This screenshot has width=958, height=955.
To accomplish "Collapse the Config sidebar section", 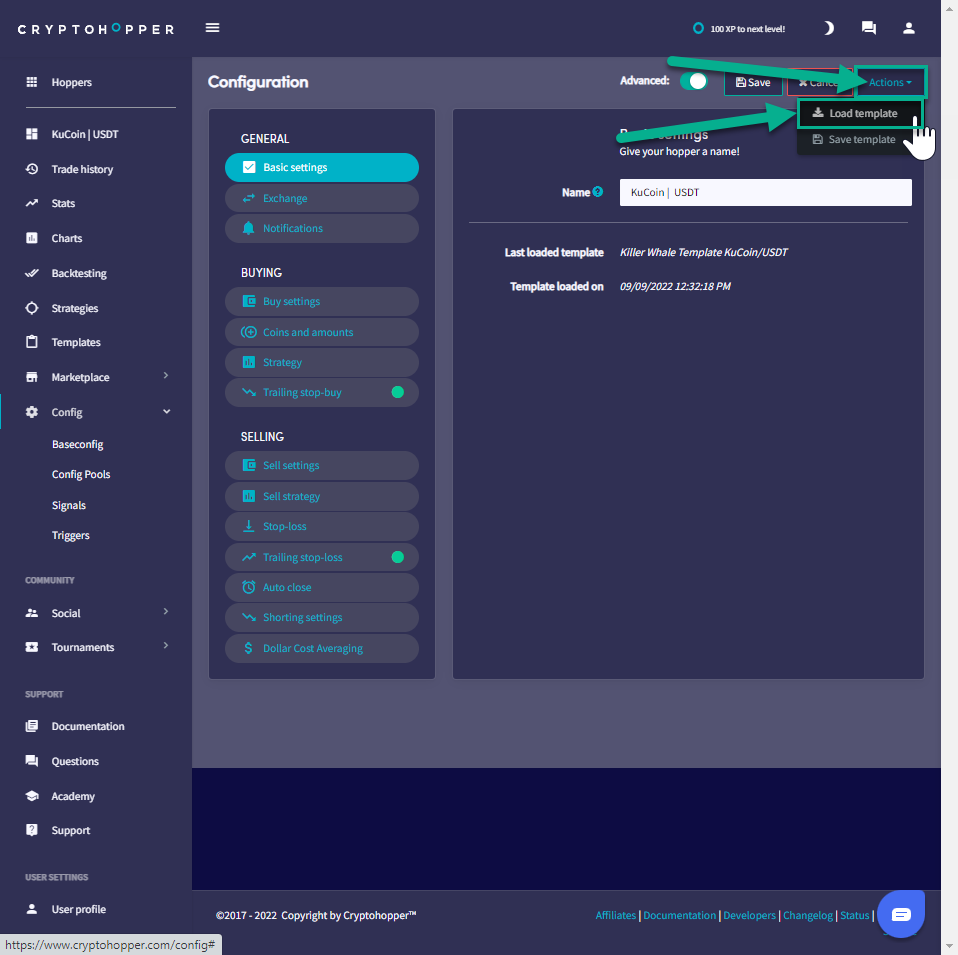I will [166, 412].
